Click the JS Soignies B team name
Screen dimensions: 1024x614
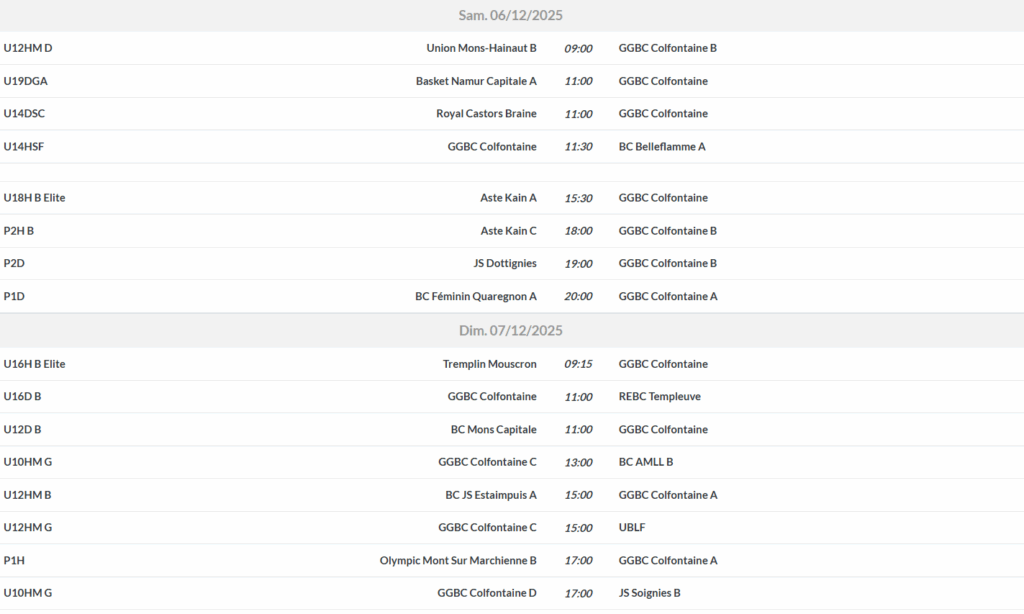(x=649, y=594)
